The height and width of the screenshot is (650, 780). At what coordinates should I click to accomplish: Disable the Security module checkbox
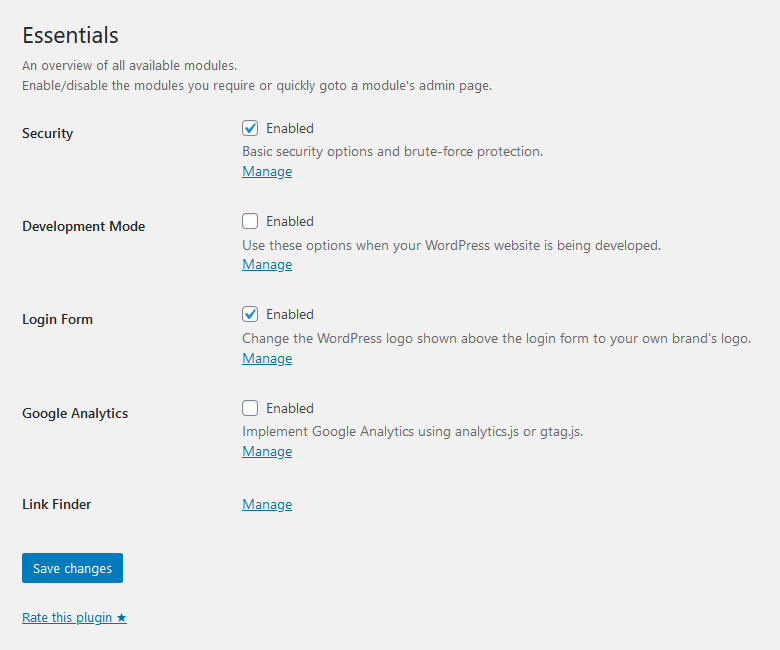click(x=250, y=128)
